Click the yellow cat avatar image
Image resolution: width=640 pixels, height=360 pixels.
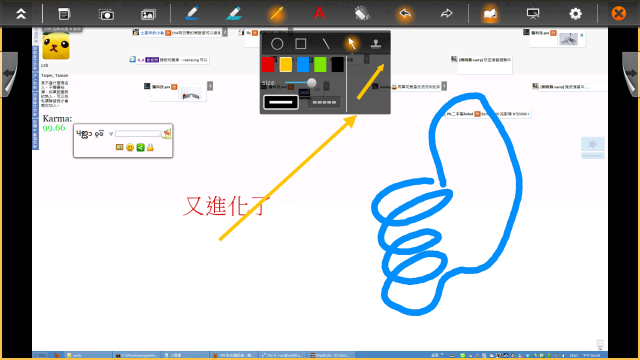[x=56, y=46]
